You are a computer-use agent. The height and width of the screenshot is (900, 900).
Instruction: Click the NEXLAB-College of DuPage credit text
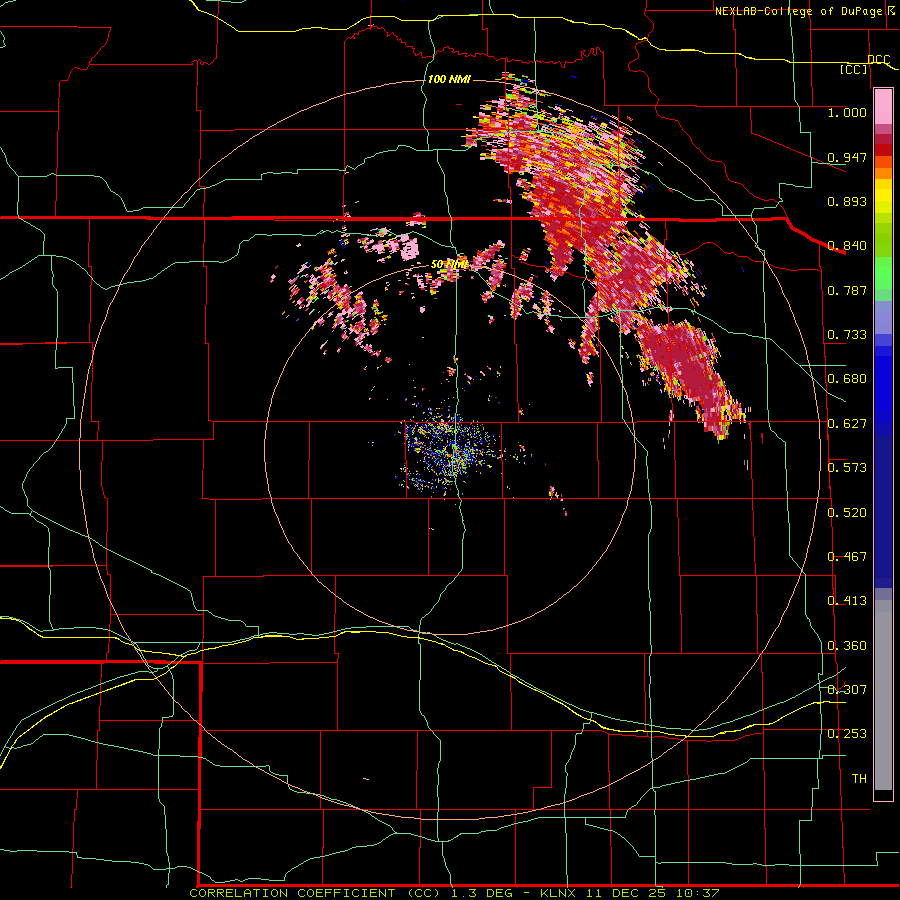799,11
